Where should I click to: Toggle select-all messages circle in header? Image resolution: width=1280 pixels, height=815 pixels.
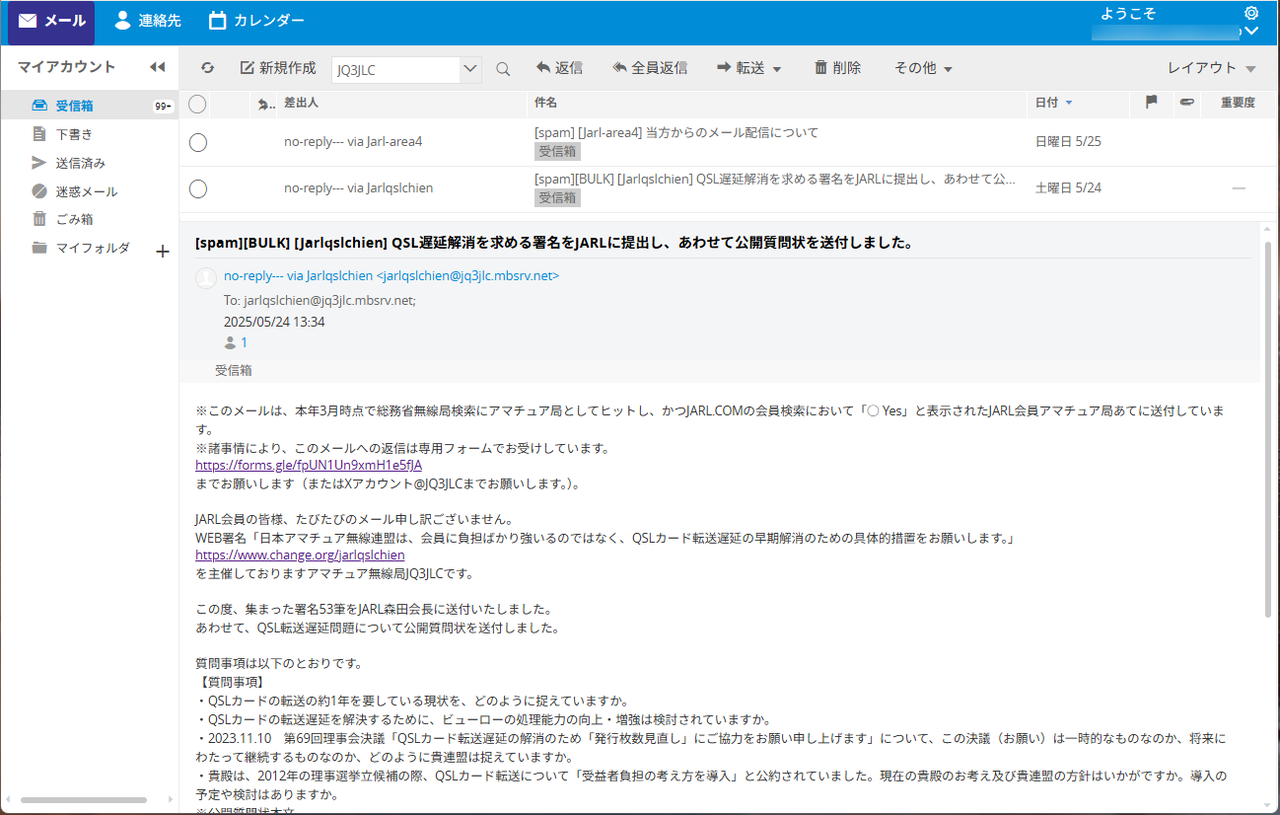click(x=197, y=103)
